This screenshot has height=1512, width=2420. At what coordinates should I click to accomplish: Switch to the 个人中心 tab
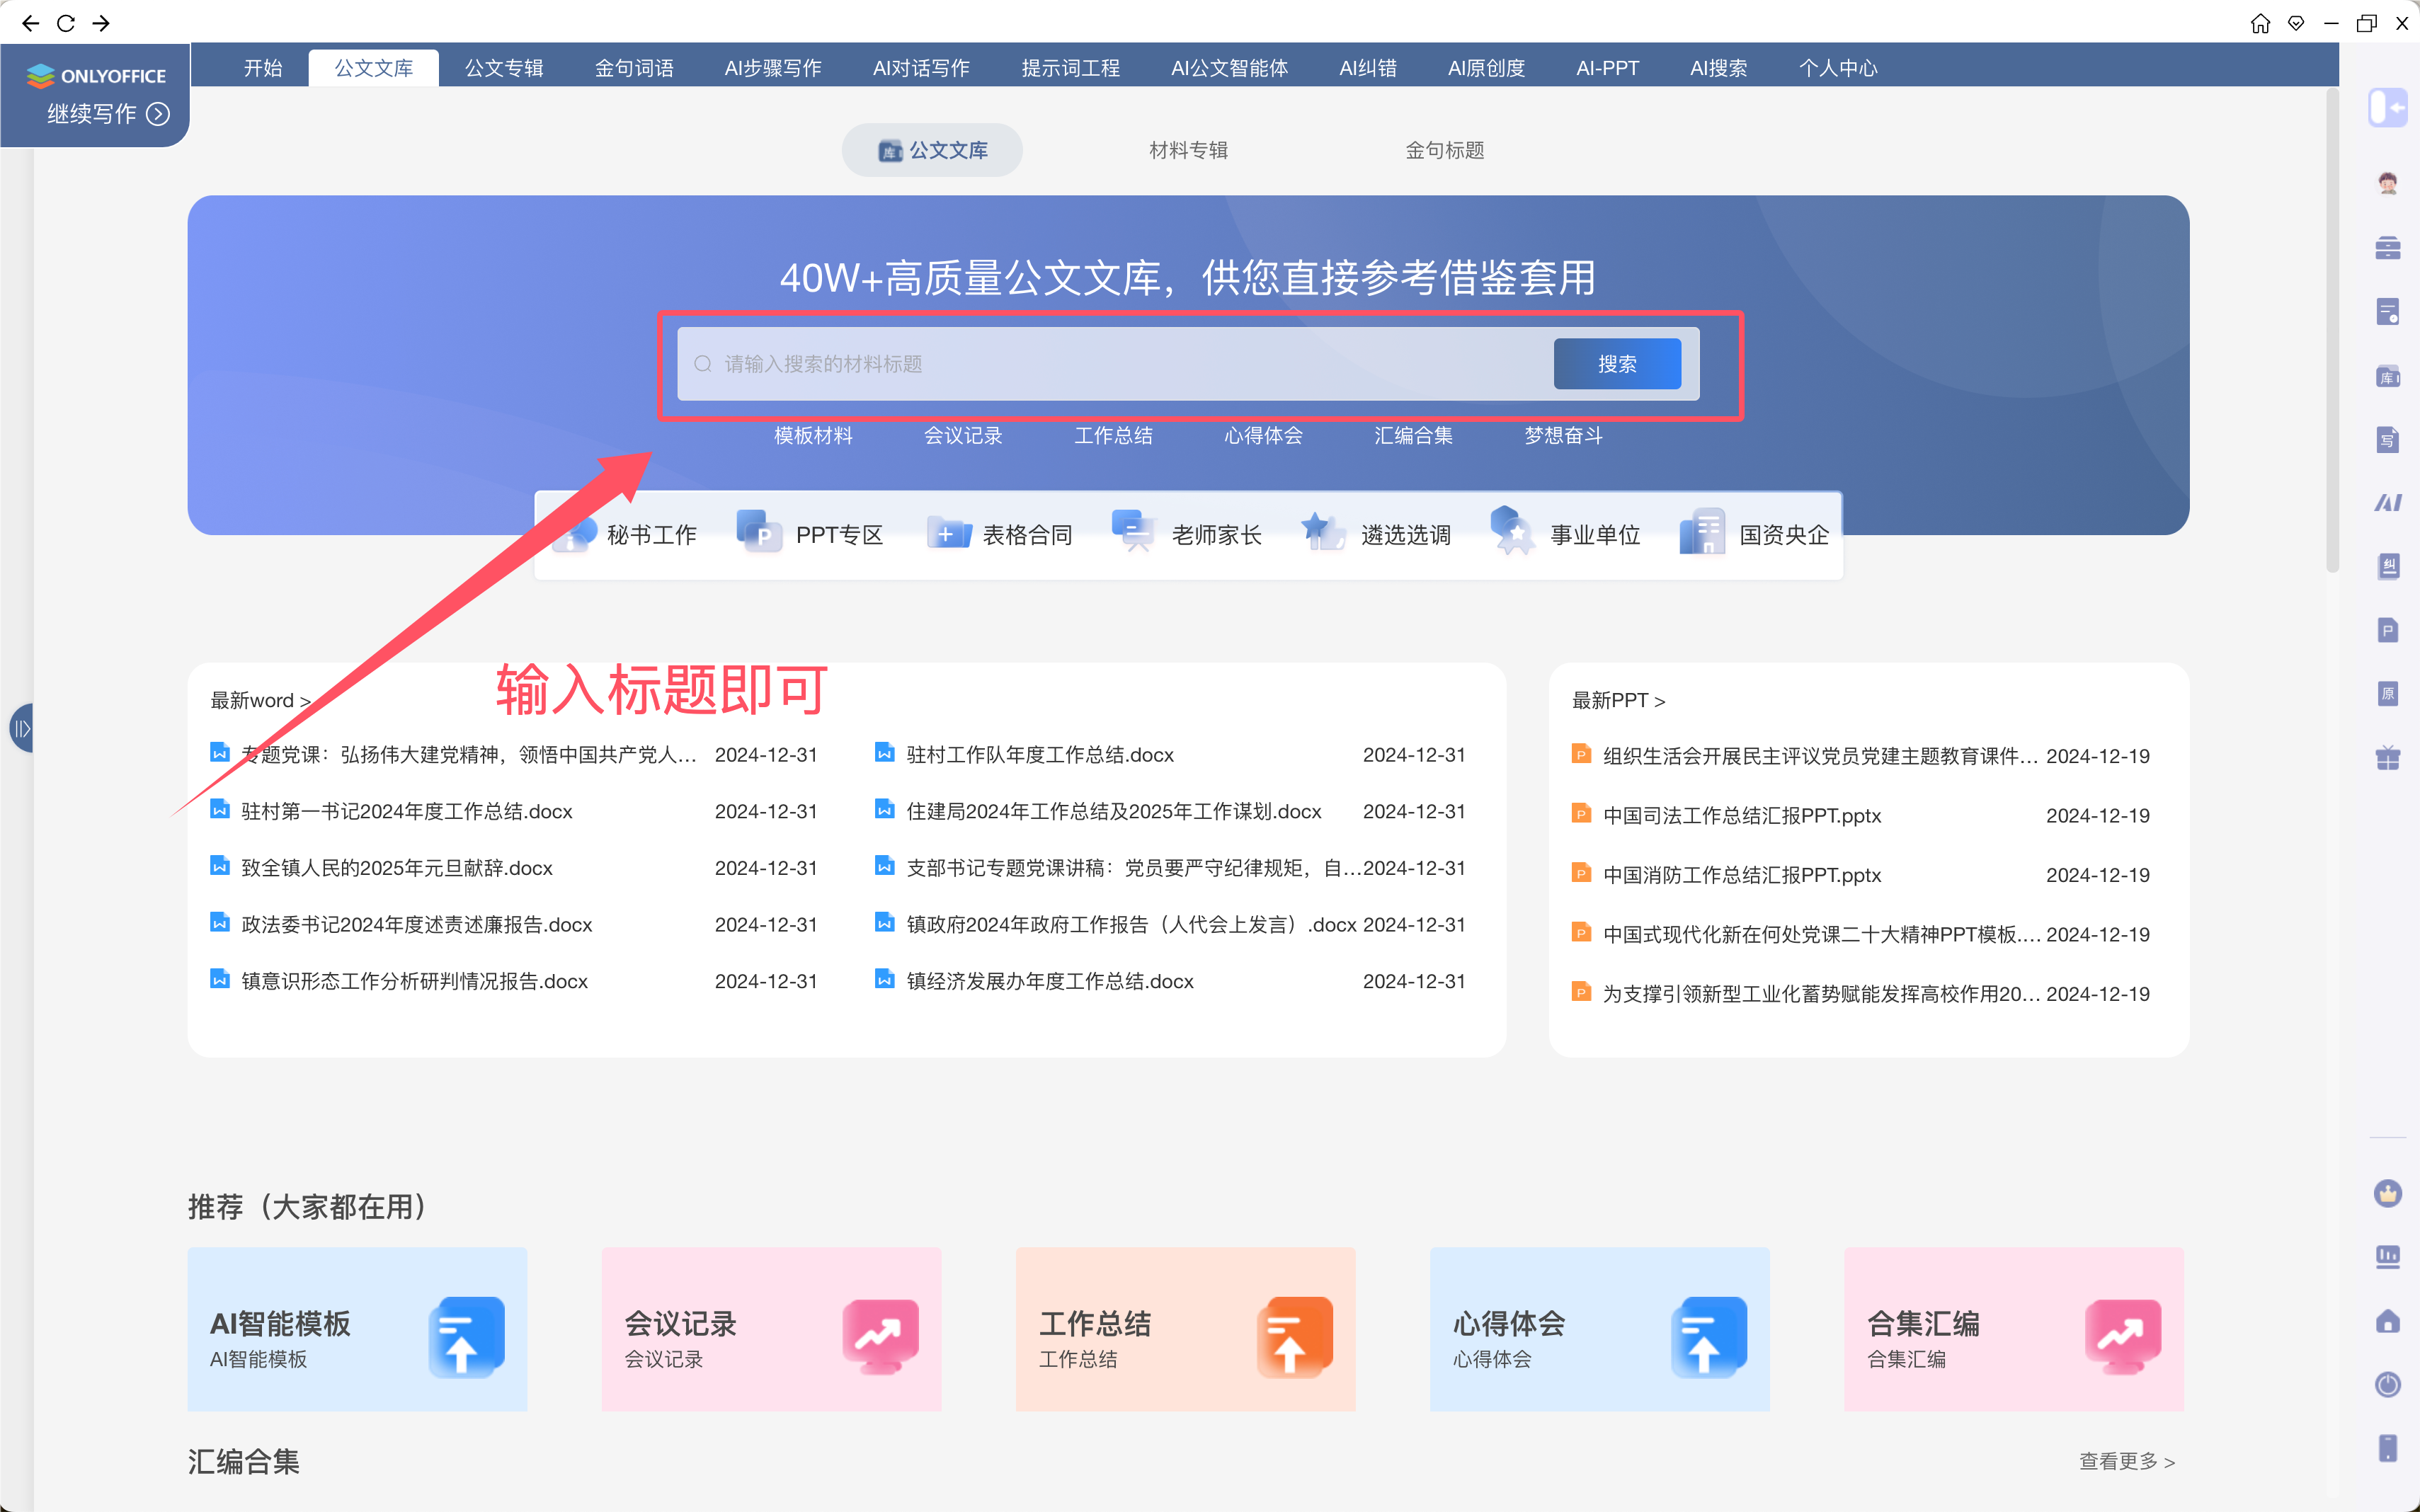pyautogui.click(x=1838, y=68)
